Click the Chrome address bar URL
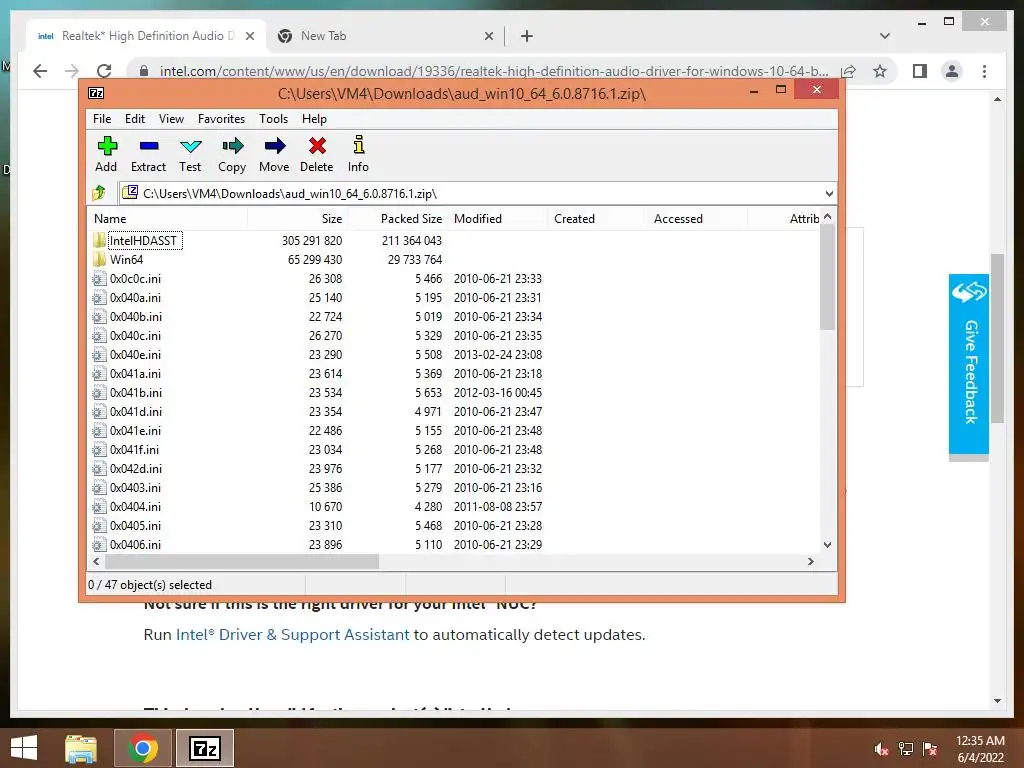 pyautogui.click(x=494, y=71)
